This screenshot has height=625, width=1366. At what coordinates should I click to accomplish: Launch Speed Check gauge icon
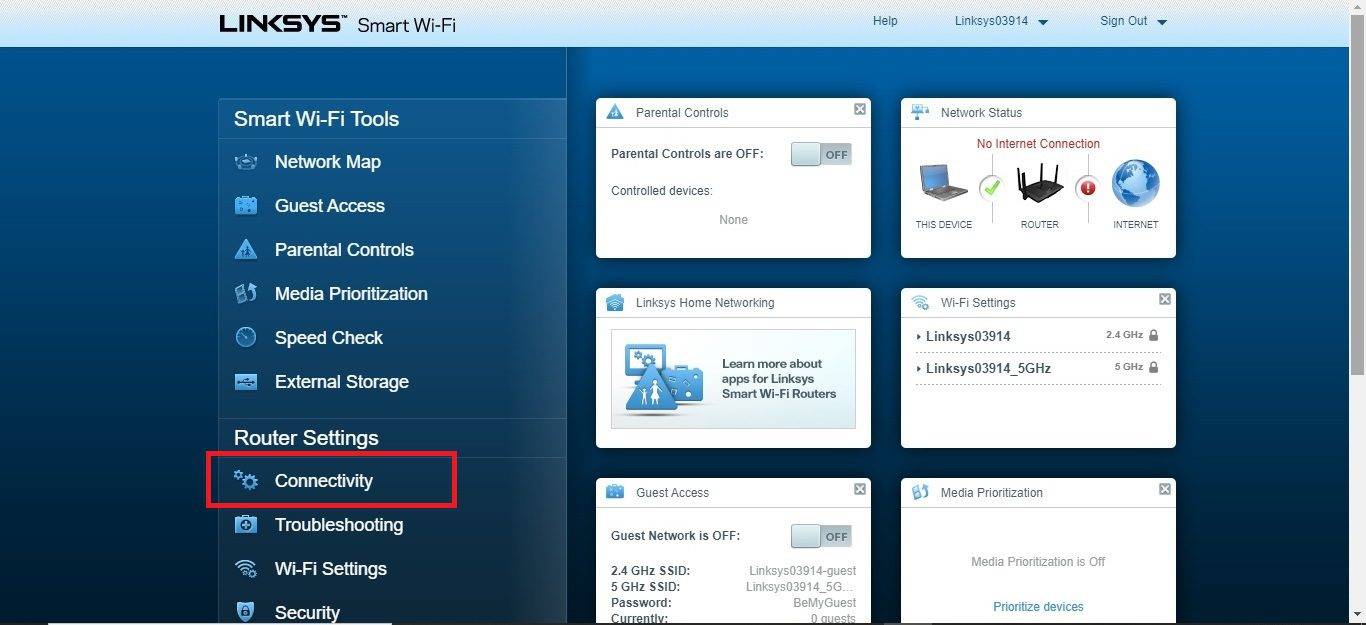coord(246,338)
